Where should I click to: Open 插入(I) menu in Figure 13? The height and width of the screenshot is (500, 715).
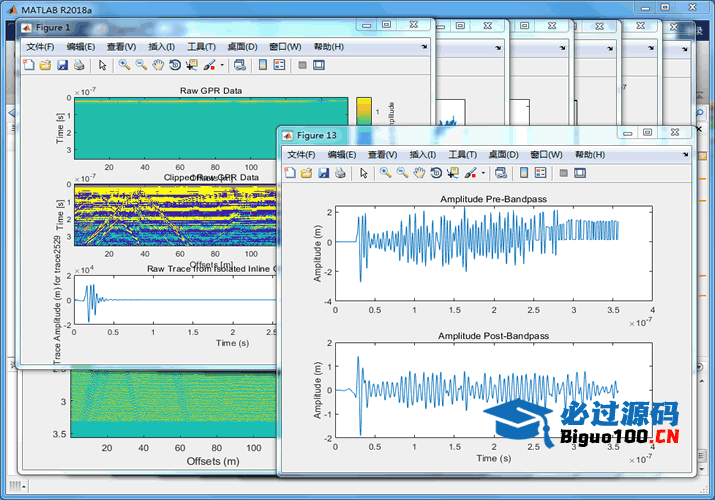423,155
